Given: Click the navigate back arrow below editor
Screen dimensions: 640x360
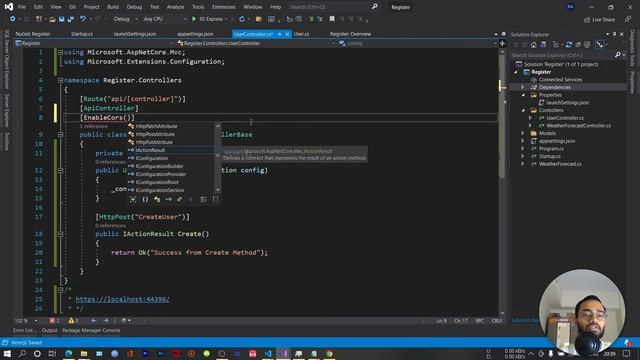Looking at the screenshot, I should 93,320.
